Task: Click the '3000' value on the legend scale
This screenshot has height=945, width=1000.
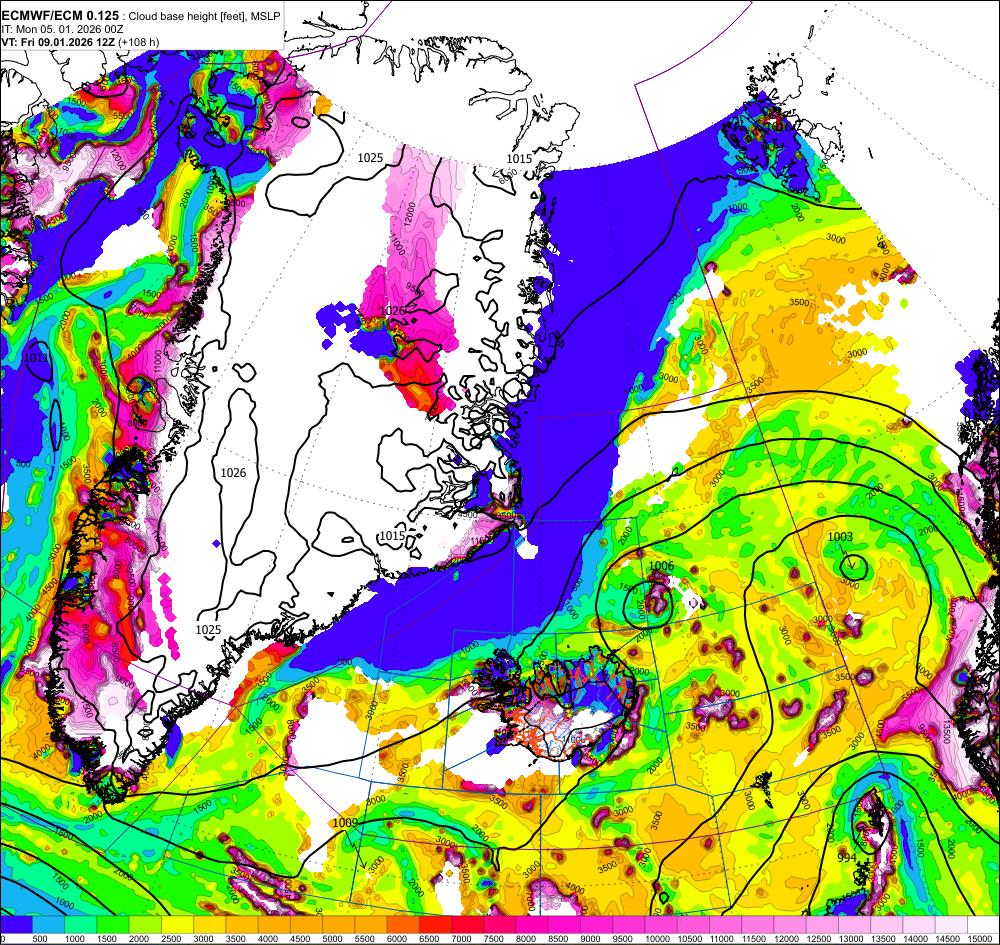Action: point(204,939)
